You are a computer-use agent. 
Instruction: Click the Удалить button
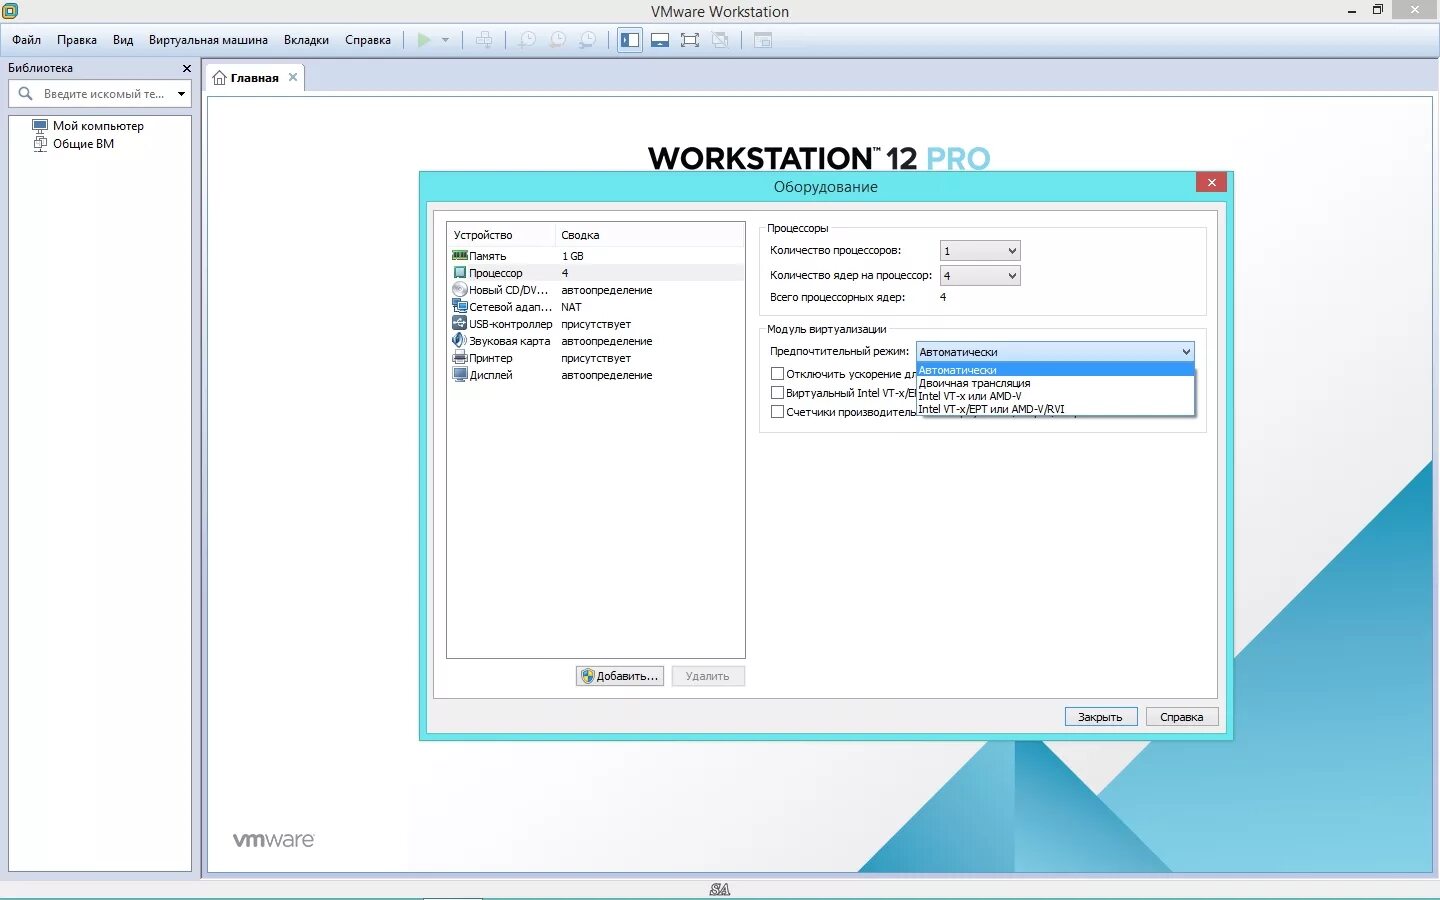(x=708, y=676)
